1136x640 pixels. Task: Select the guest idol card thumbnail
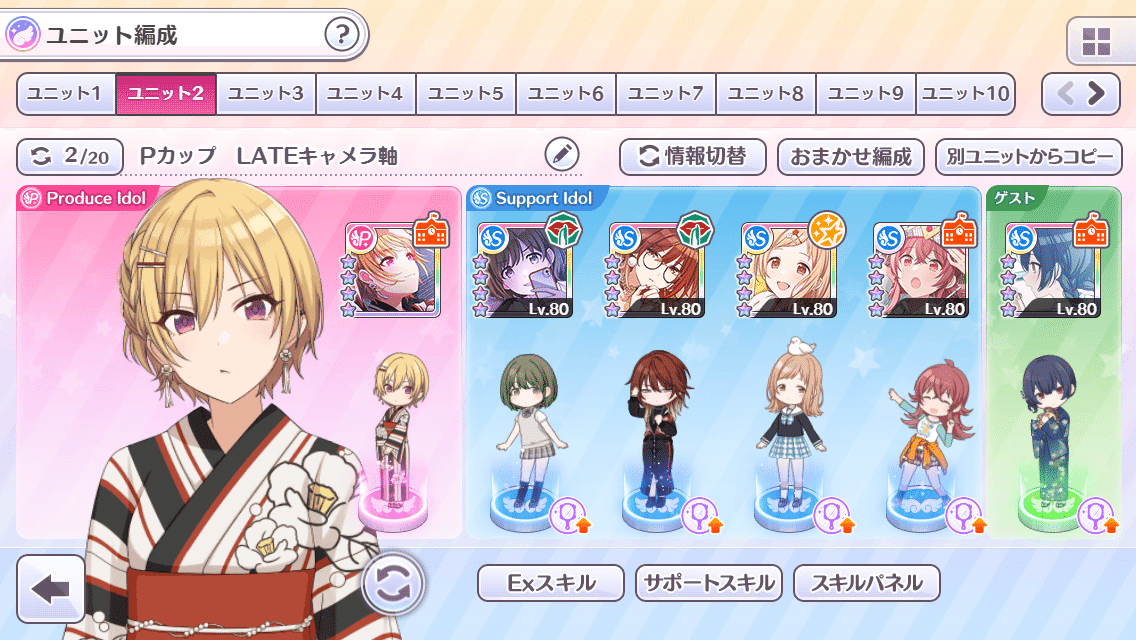point(1054,270)
